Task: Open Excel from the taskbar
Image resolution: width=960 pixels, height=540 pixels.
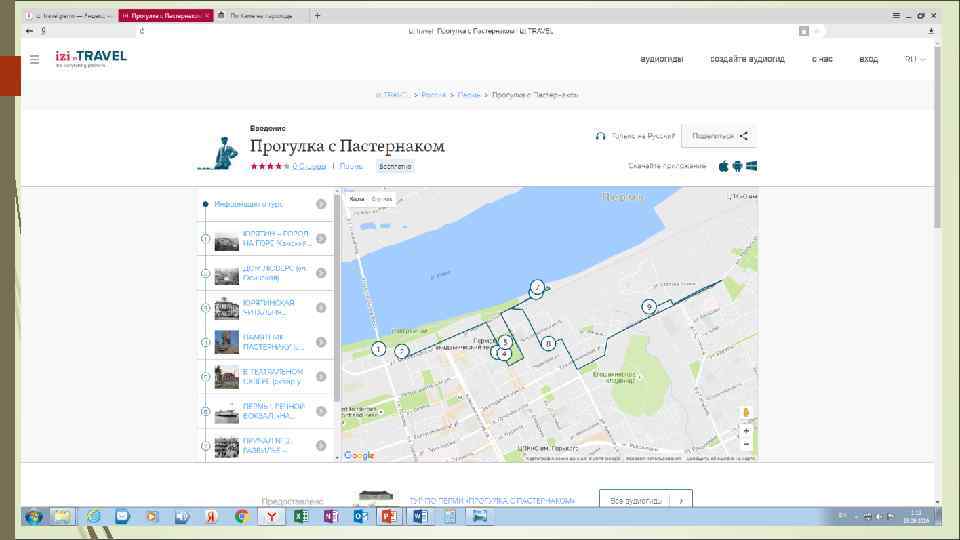Action: 301,517
